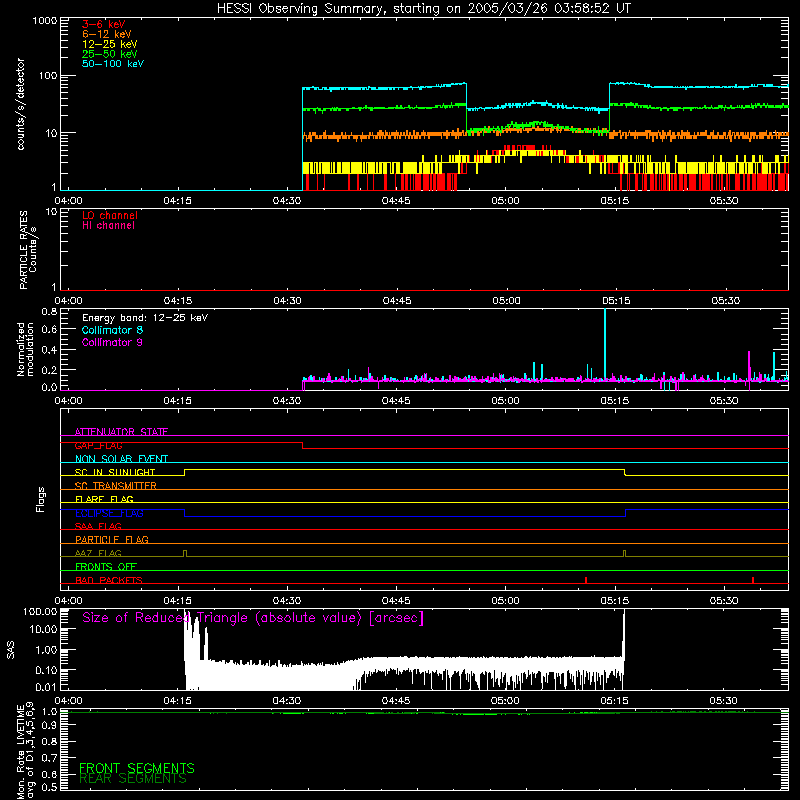Select the NON_SOLAR_EVENT flag label

click(x=121, y=459)
